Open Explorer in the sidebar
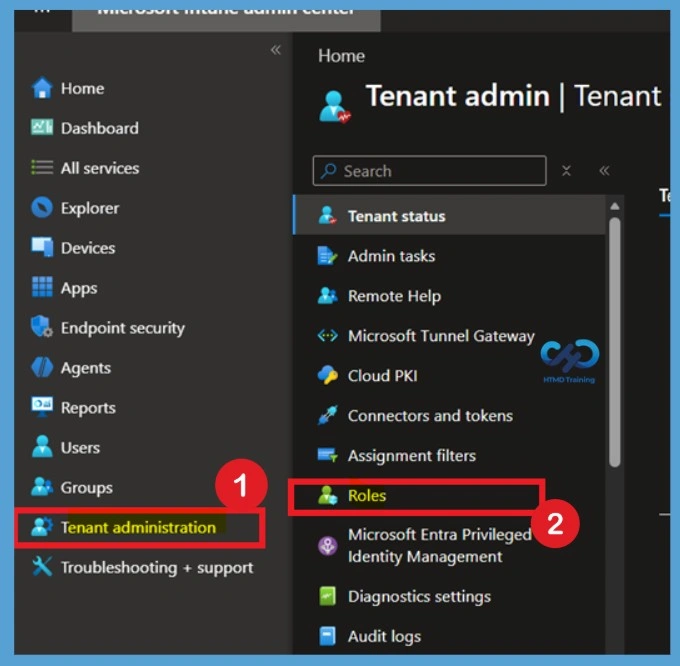Image resolution: width=680 pixels, height=666 pixels. point(90,208)
